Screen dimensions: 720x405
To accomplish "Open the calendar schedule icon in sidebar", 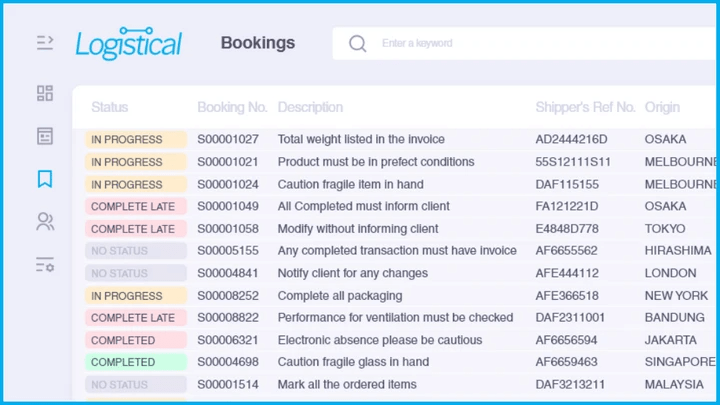I will pyautogui.click(x=45, y=136).
